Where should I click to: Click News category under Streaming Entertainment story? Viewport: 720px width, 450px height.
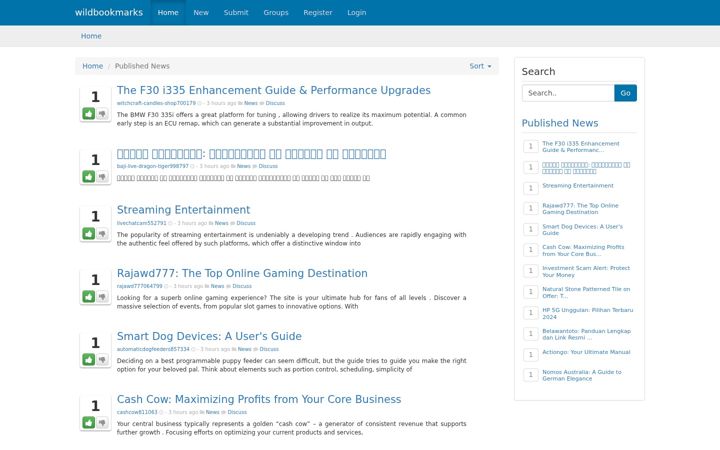coord(221,223)
